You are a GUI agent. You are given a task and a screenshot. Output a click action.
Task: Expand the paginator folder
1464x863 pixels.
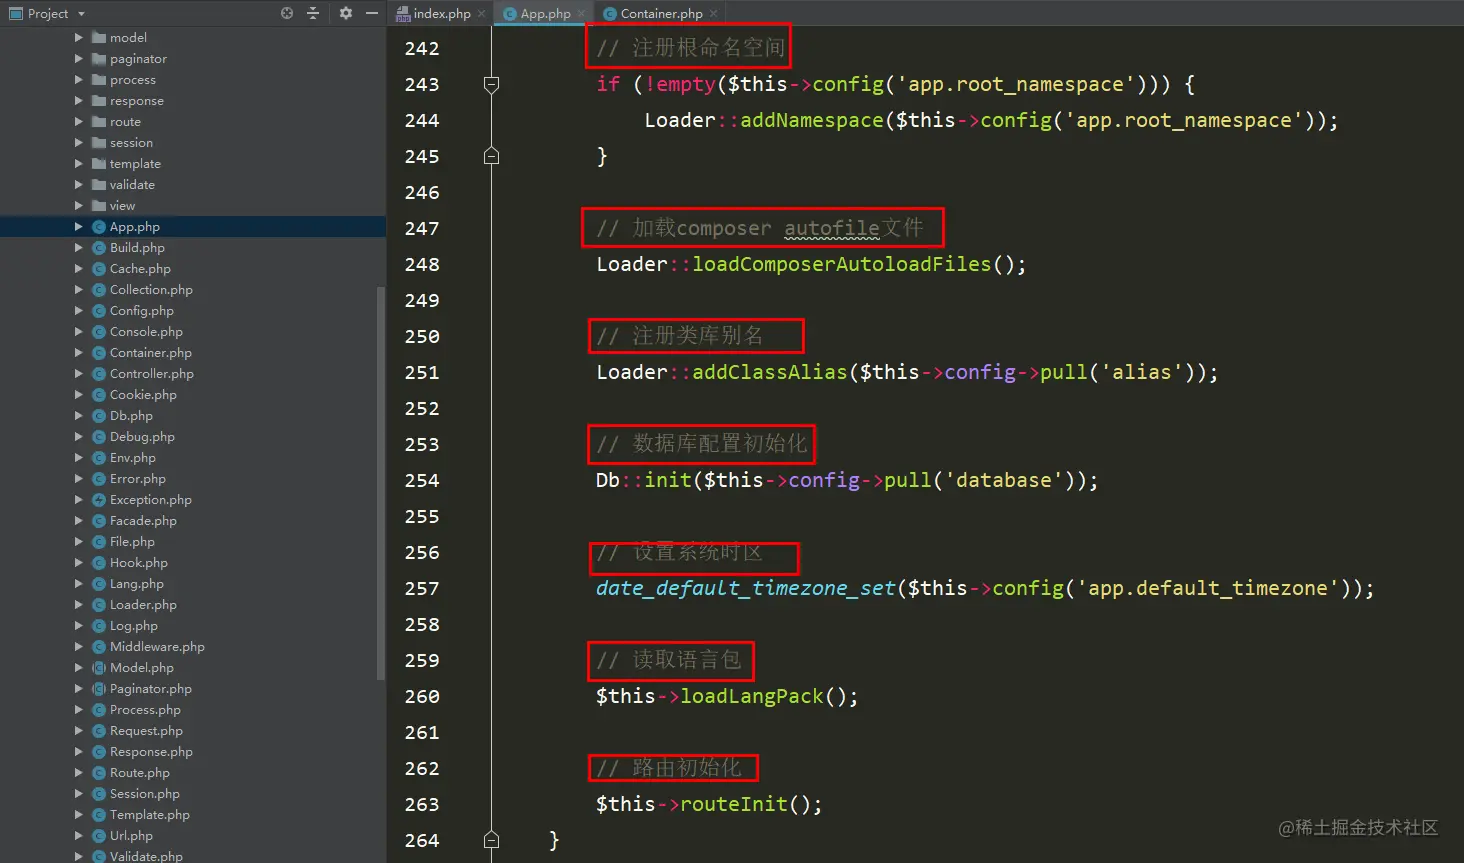click(x=79, y=58)
